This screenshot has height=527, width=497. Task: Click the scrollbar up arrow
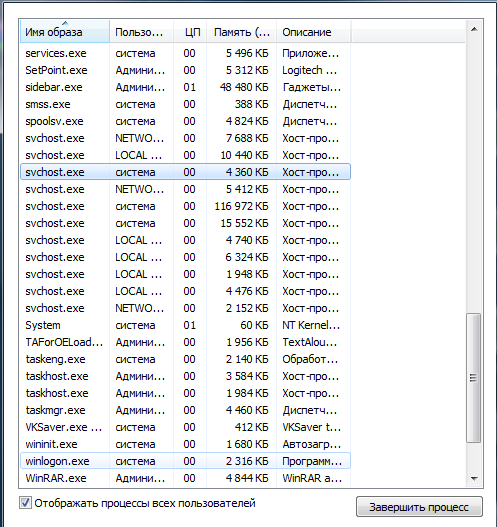point(474,30)
